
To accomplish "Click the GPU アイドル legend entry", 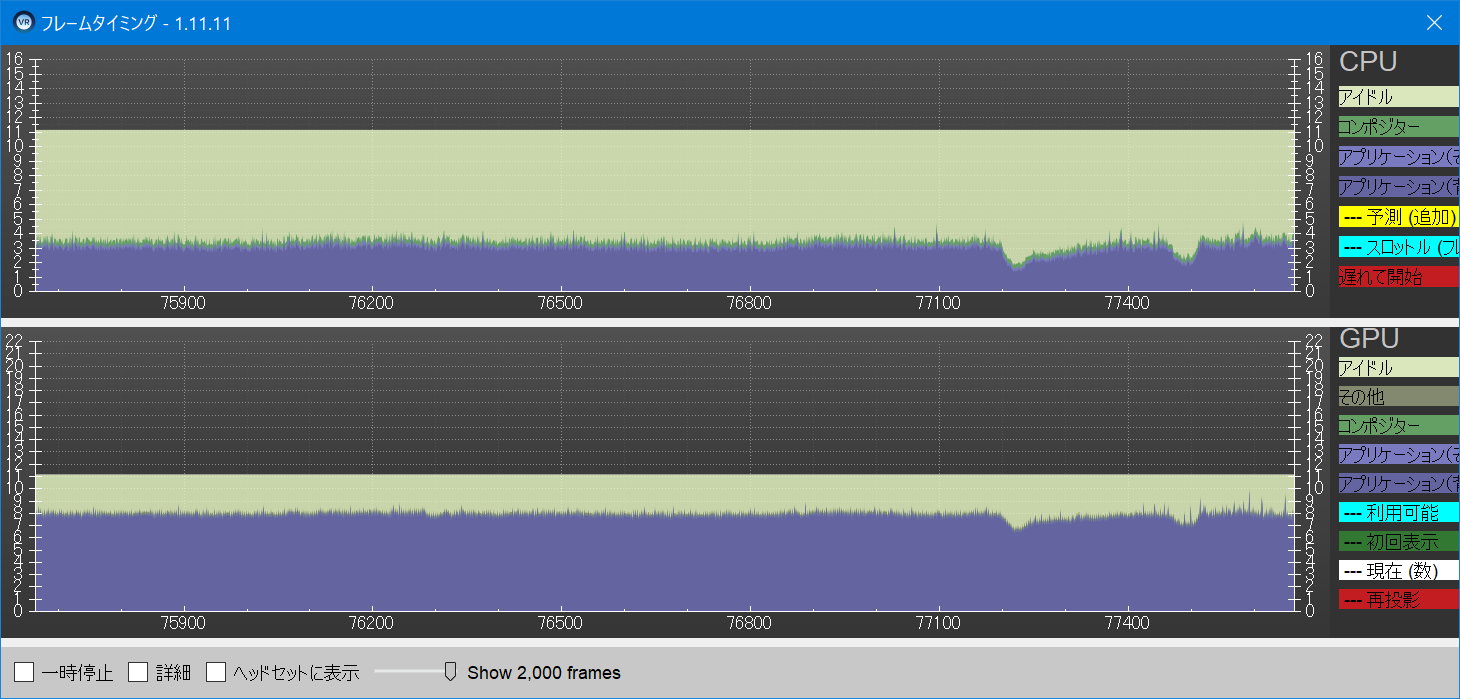I will click(1398, 368).
